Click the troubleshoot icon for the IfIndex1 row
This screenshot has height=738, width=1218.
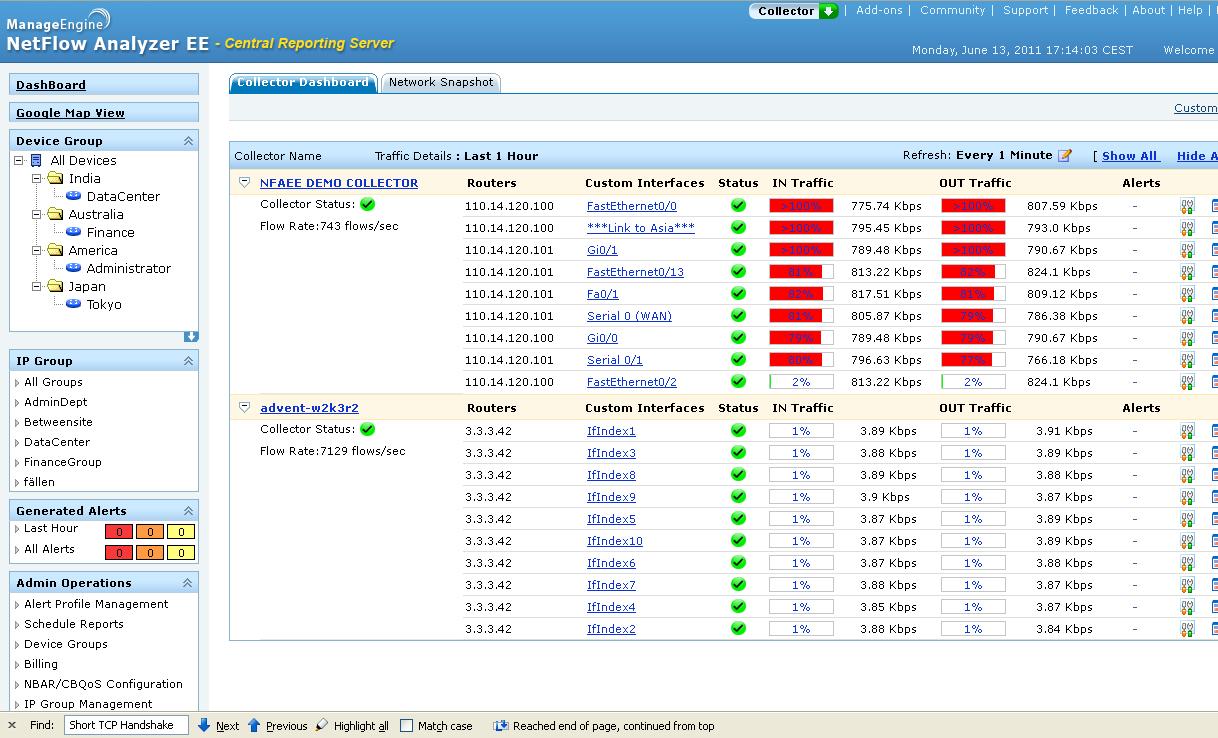coord(1187,431)
